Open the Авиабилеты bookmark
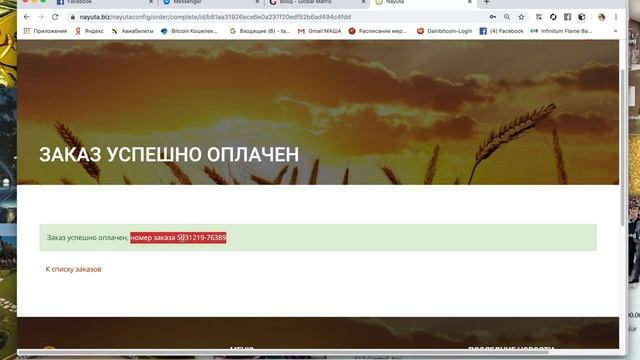 [x=133, y=31]
